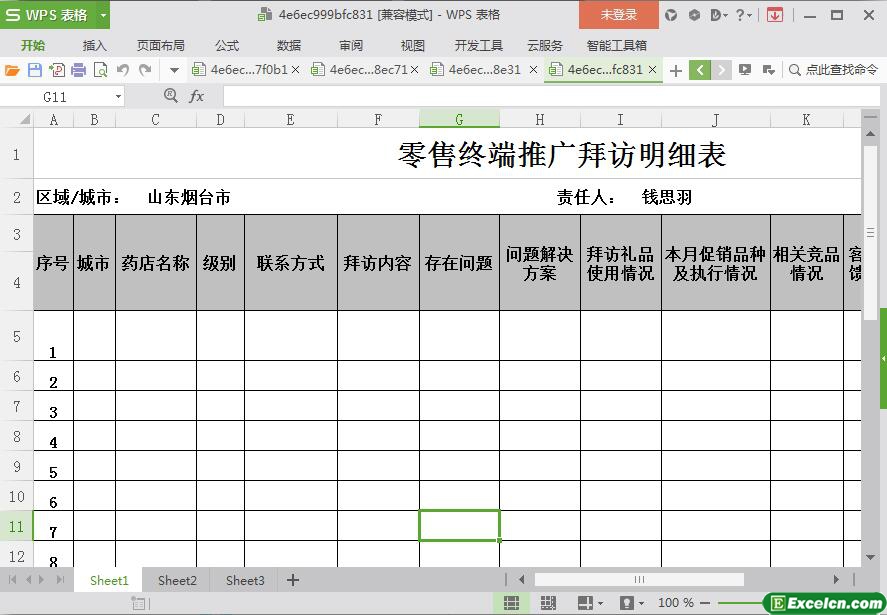Open the D-shaped feedback dropdown icon
Viewport: 887px width, 615px height.
[x=718, y=15]
